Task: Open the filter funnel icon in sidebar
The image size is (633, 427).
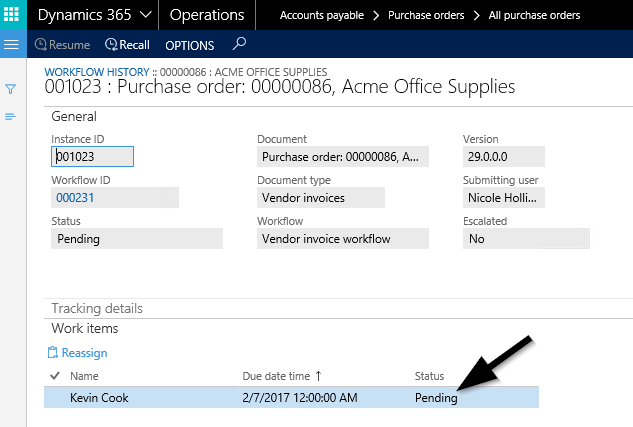Action: 11,89
